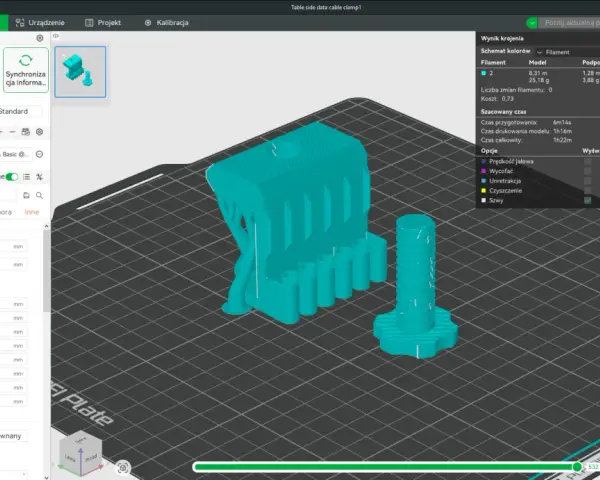The width and height of the screenshot is (600, 480).
Task: Click the settings tools icon next to list icon
Action: [x=39, y=177]
